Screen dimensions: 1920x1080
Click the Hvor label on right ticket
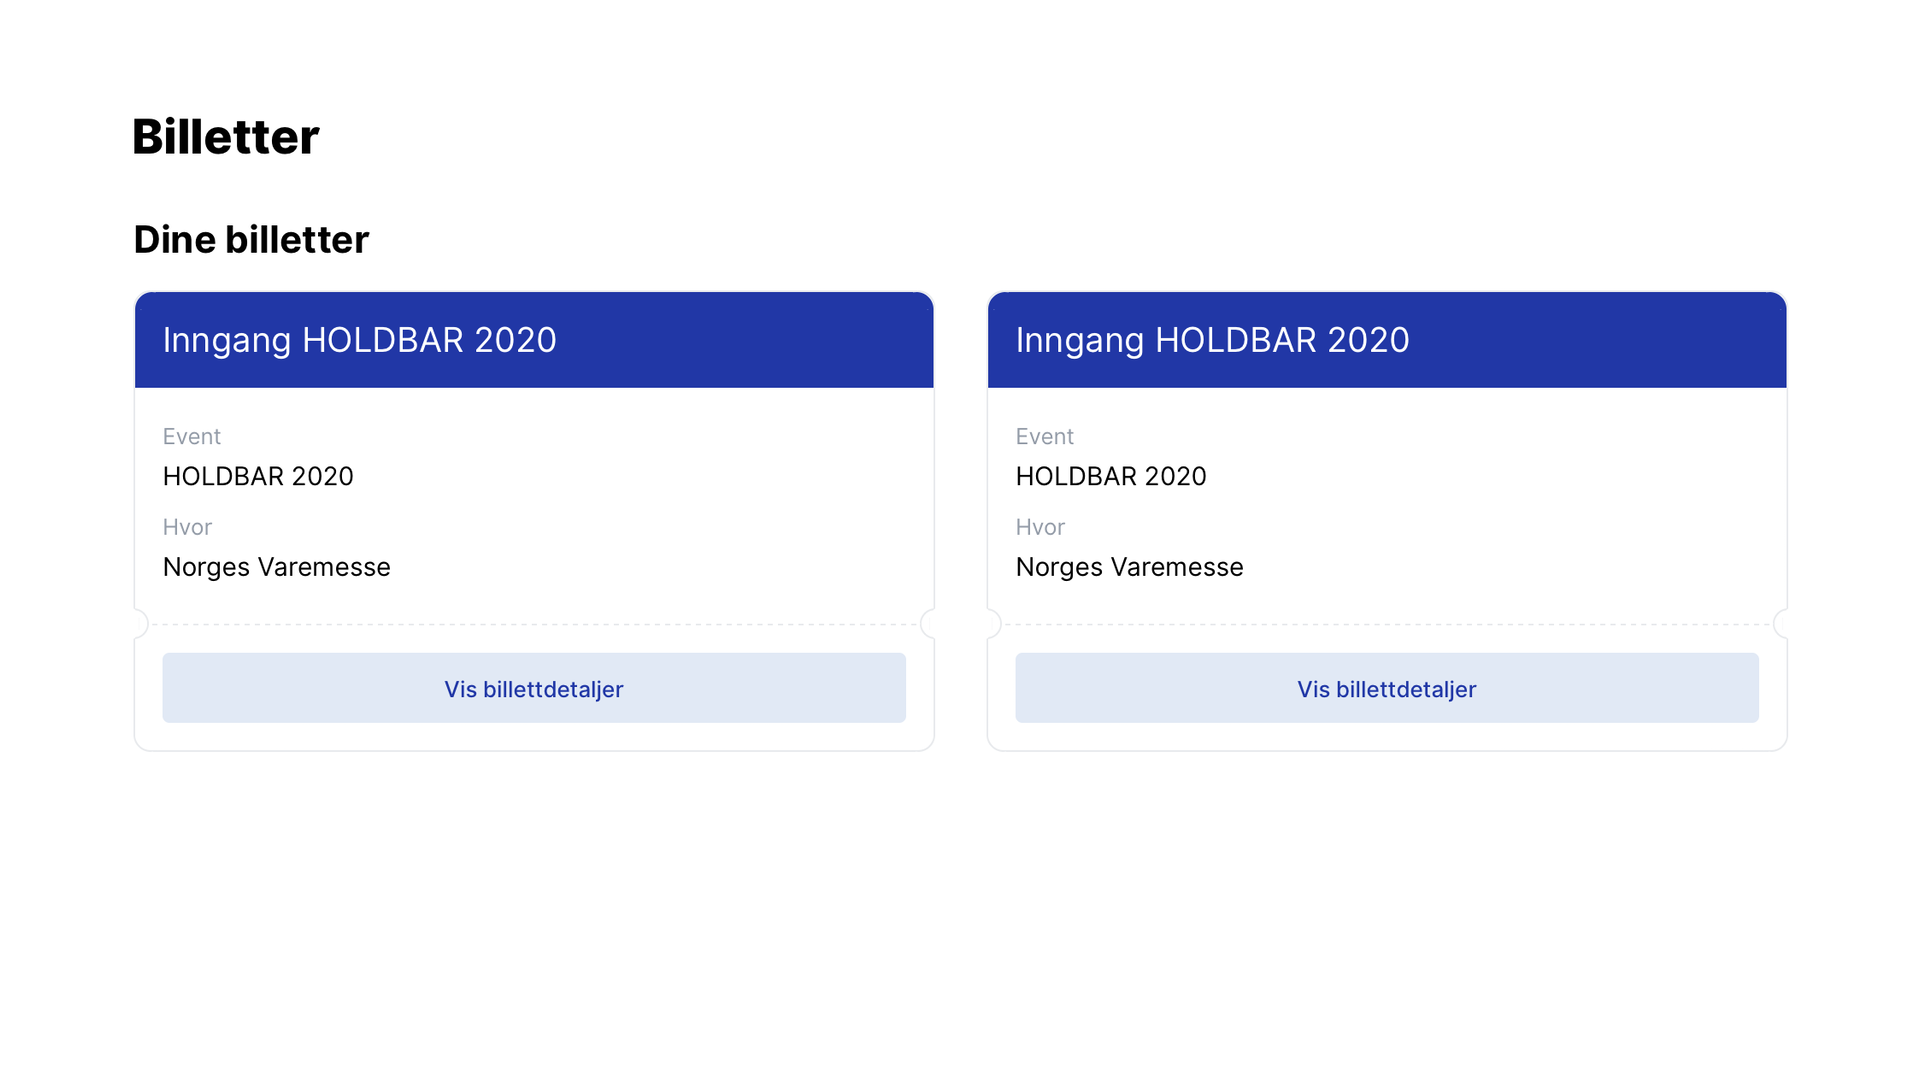tap(1041, 527)
